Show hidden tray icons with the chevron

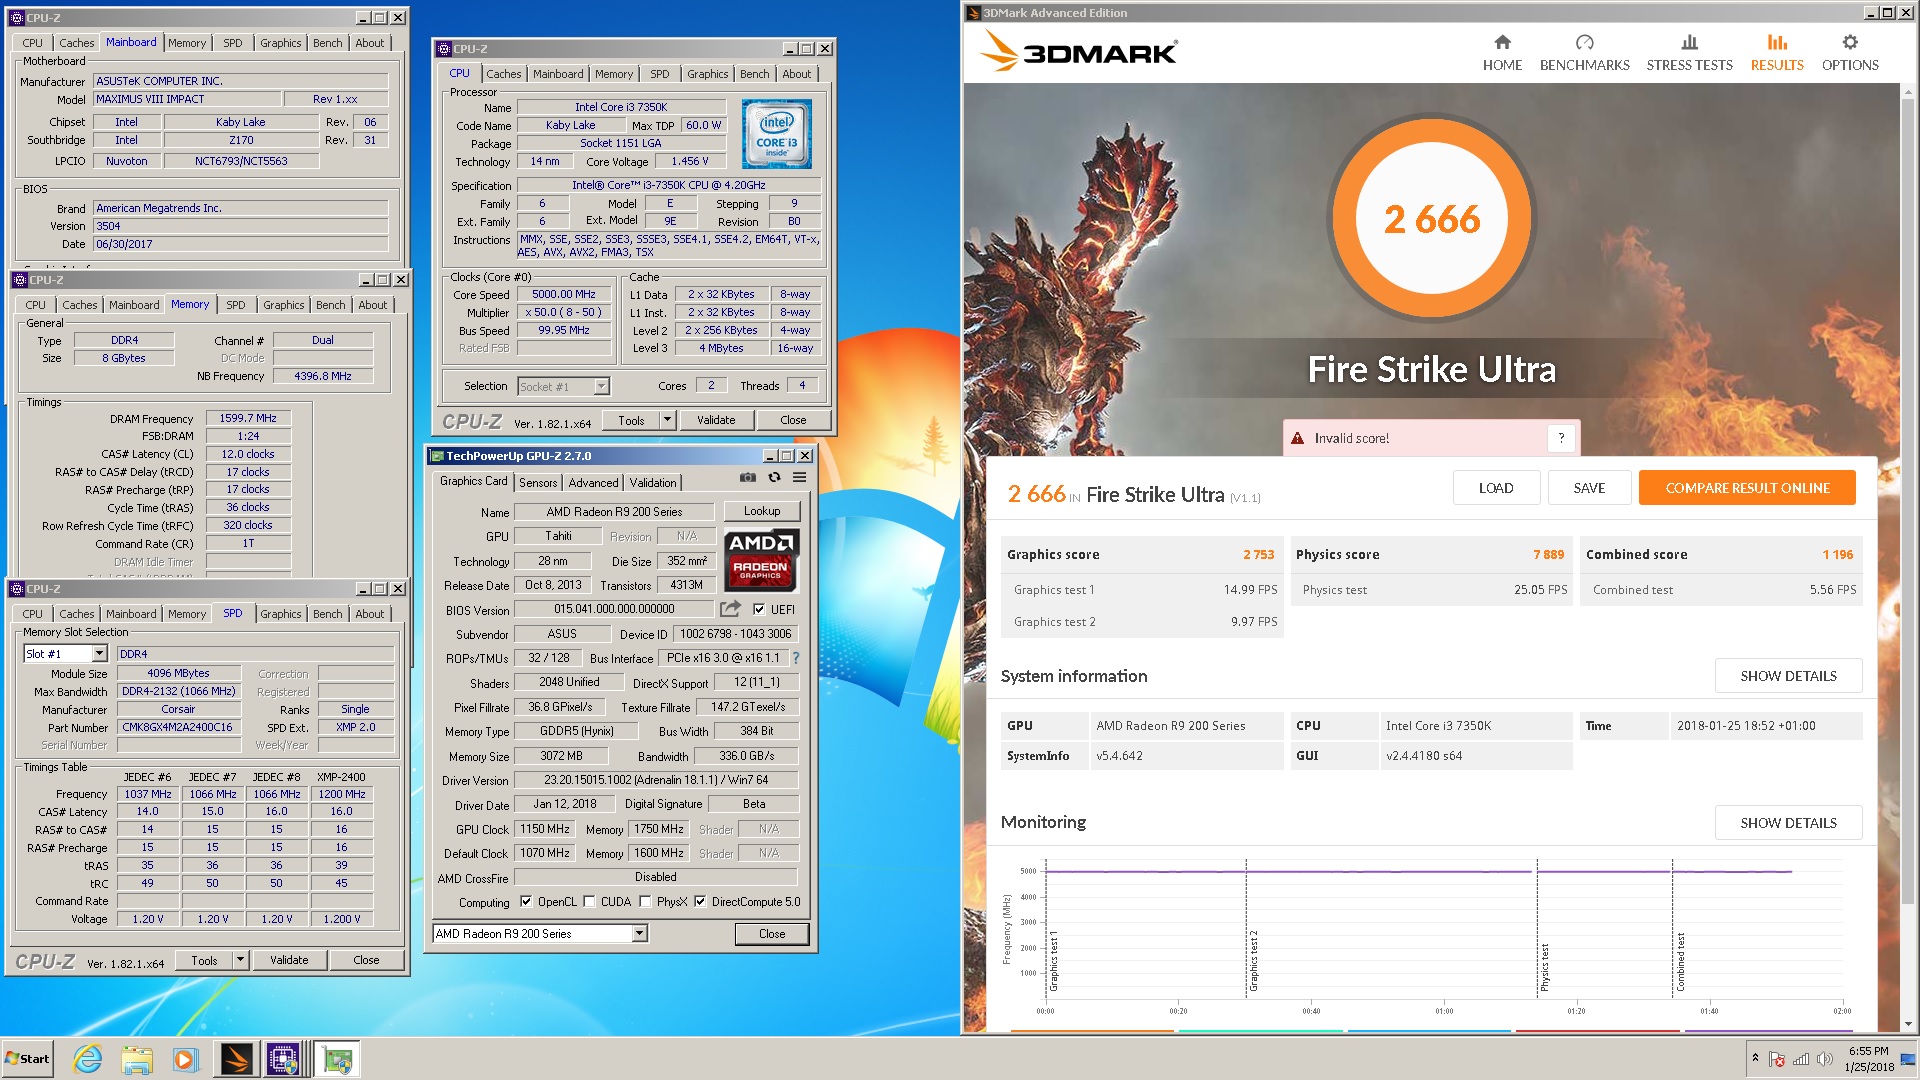[1755, 1059]
